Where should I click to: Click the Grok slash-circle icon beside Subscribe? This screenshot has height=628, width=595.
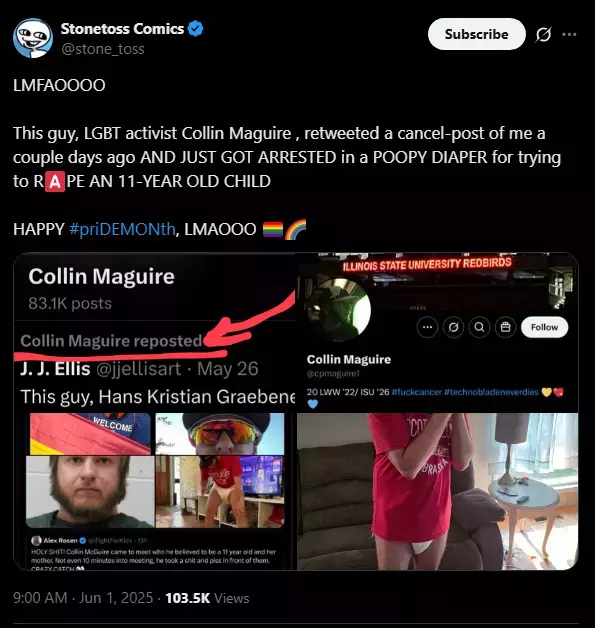543,34
